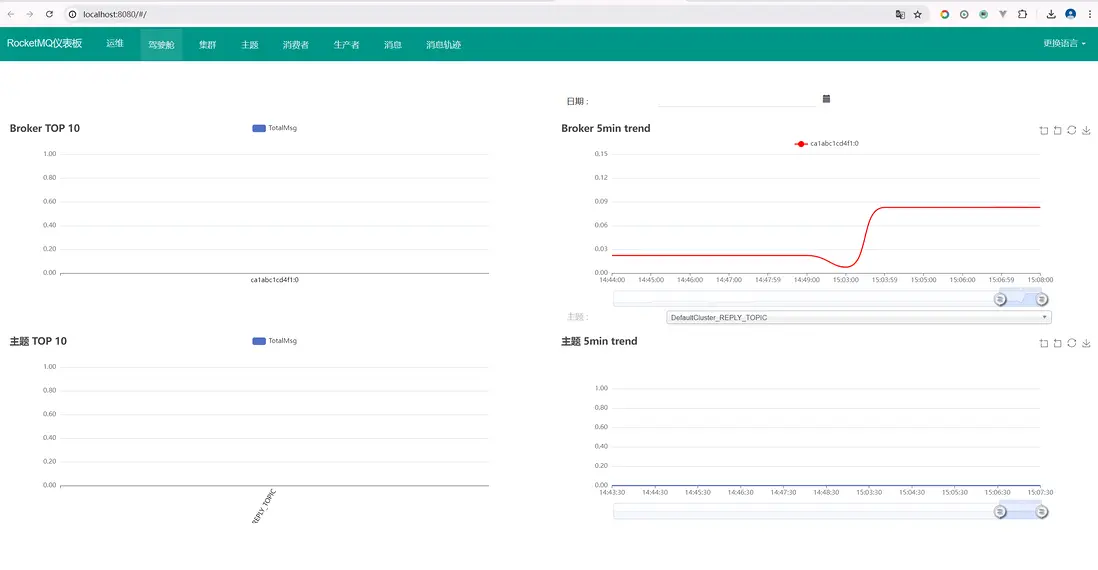The image size is (1098, 570).
Task: Restore the Broker 5min trend chart
Action: (x=1071, y=130)
